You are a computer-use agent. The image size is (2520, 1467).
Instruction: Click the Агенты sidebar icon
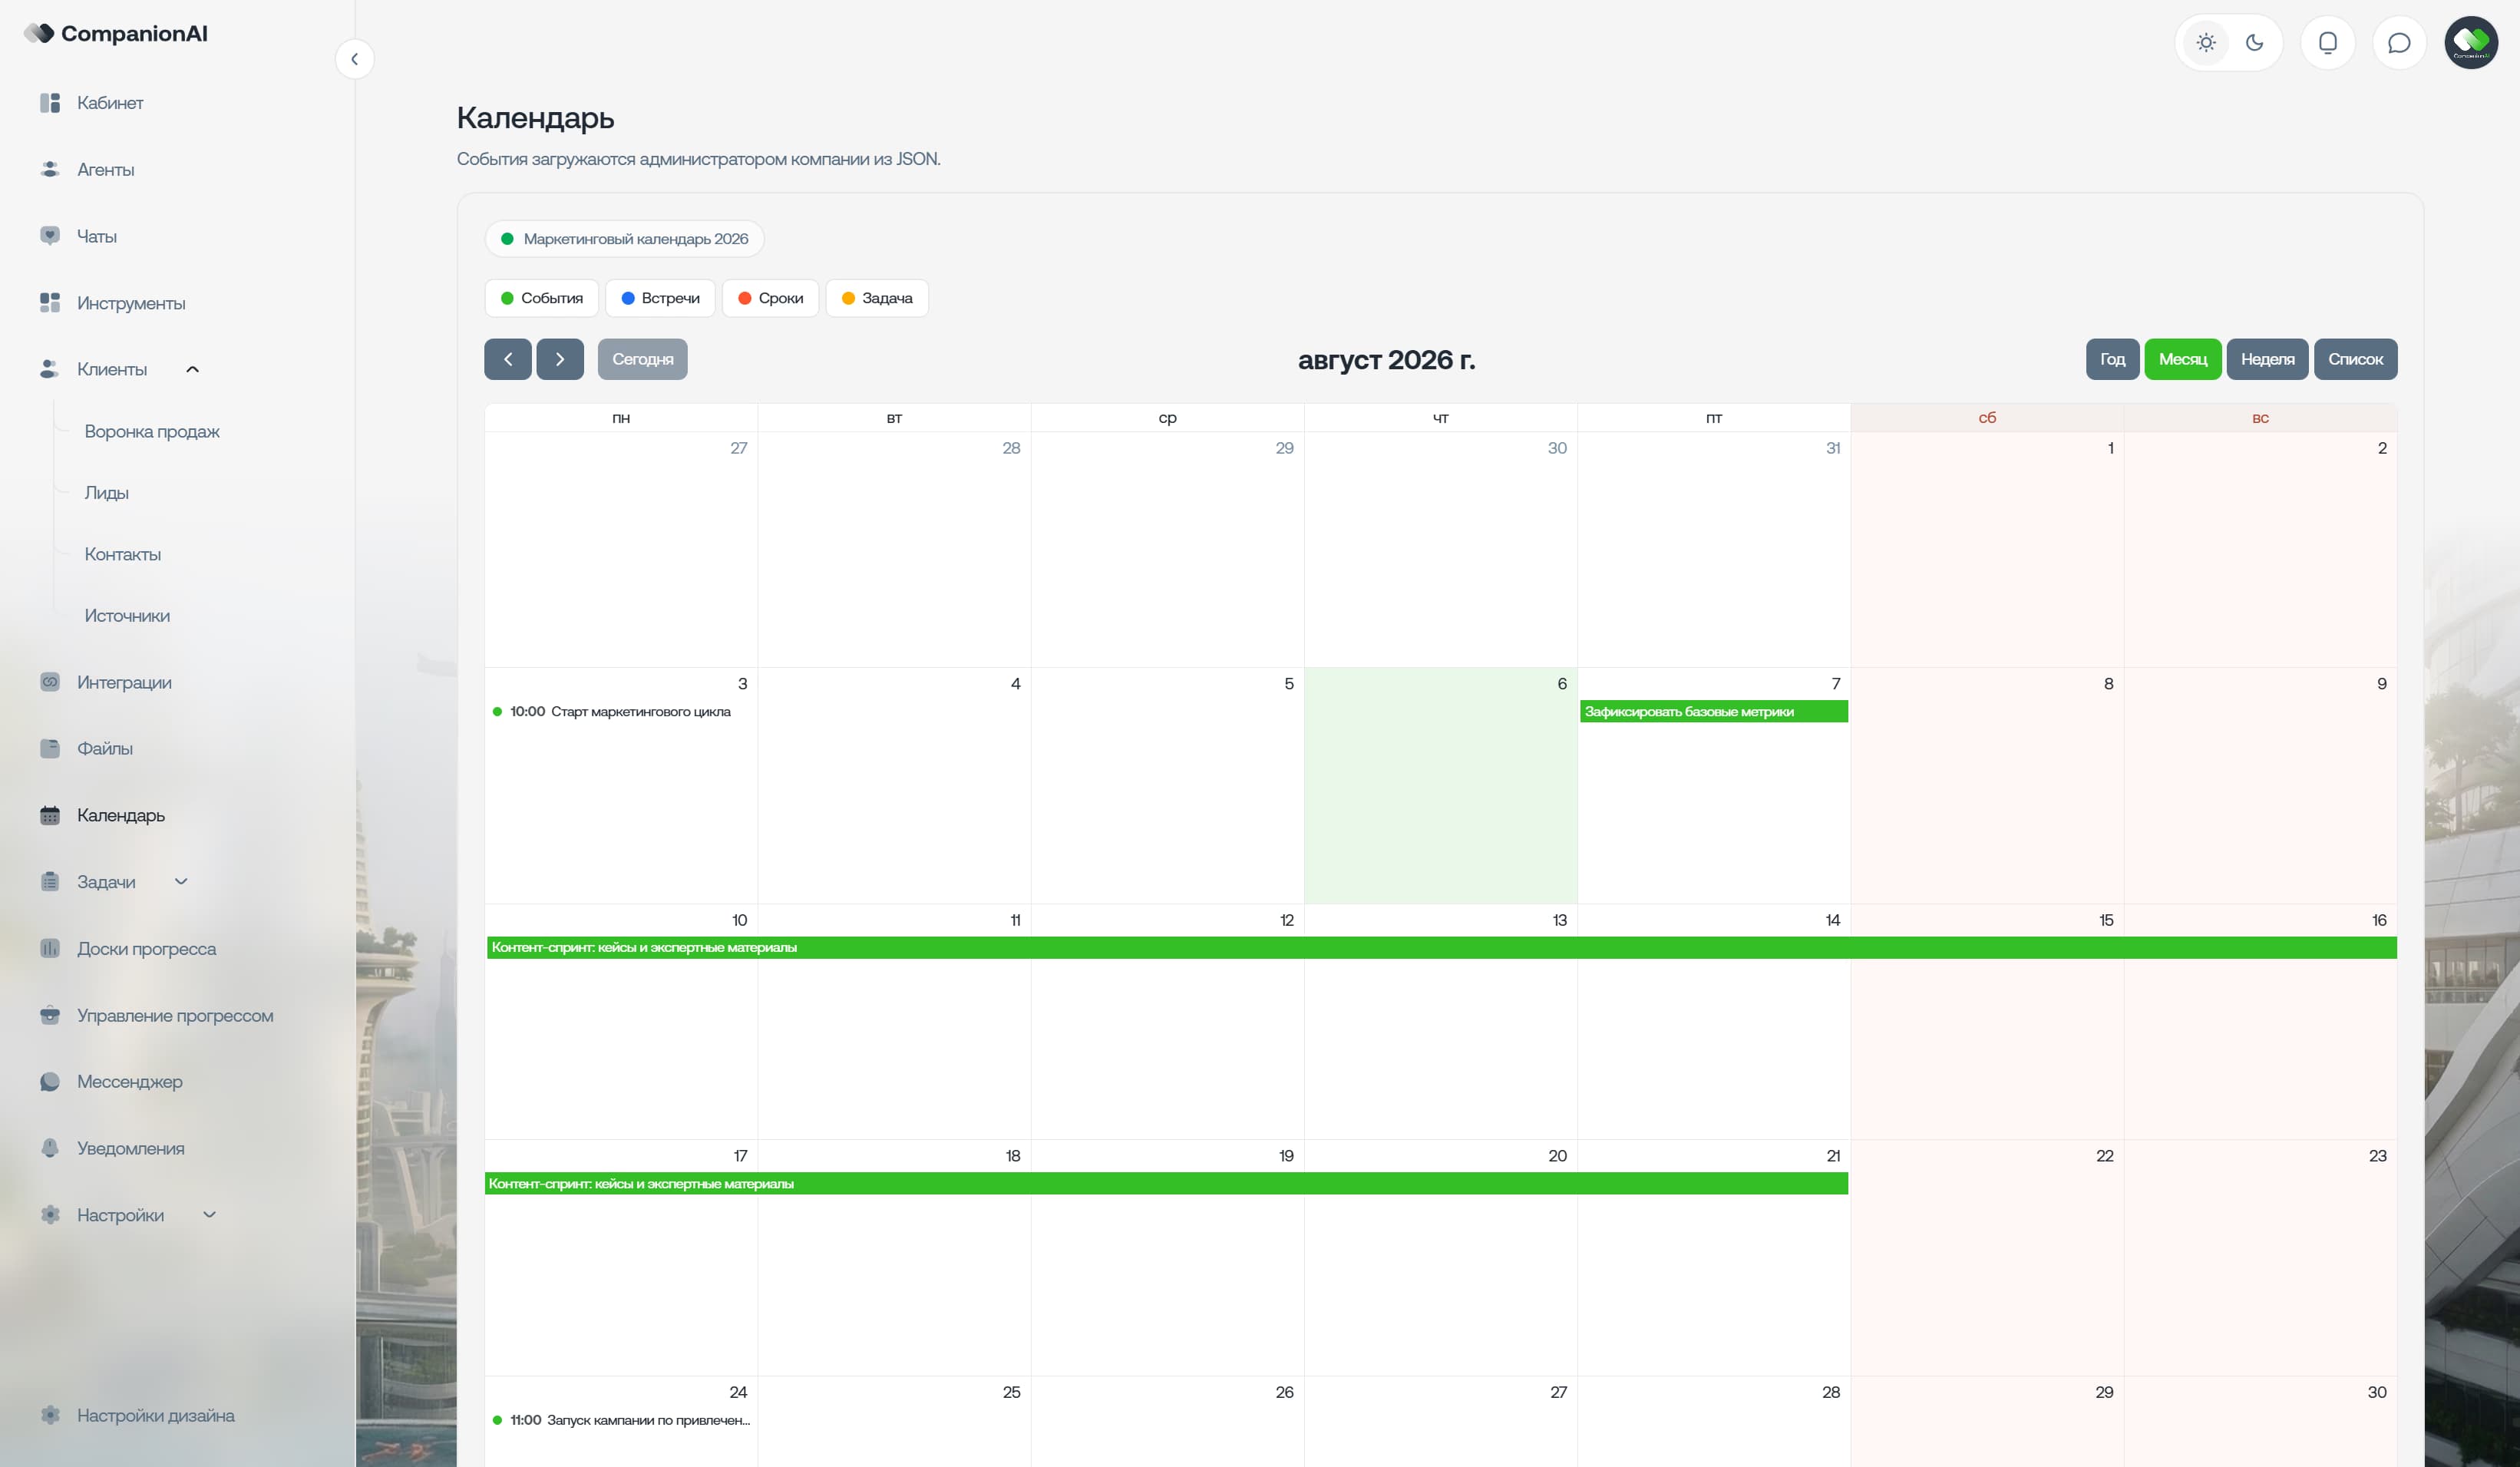50,169
